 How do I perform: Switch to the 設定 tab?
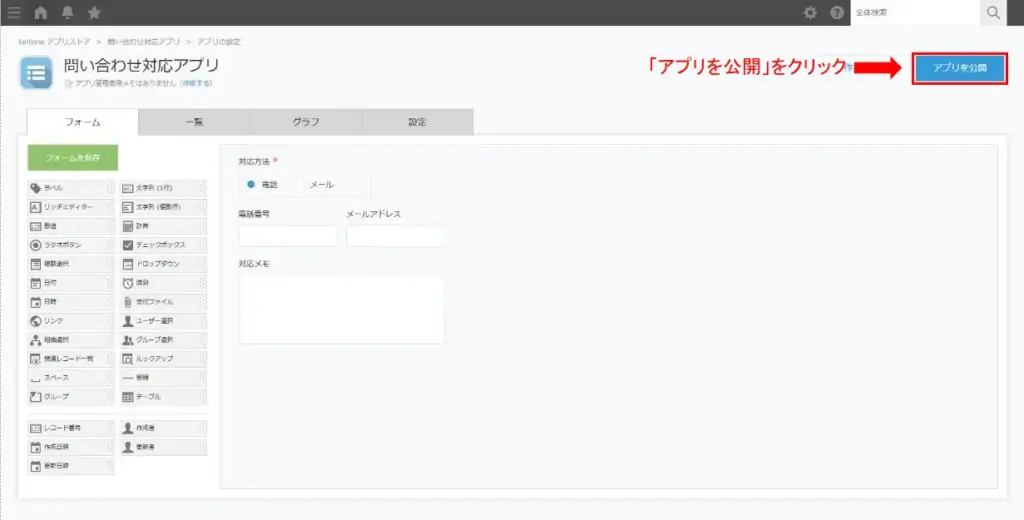click(x=417, y=122)
